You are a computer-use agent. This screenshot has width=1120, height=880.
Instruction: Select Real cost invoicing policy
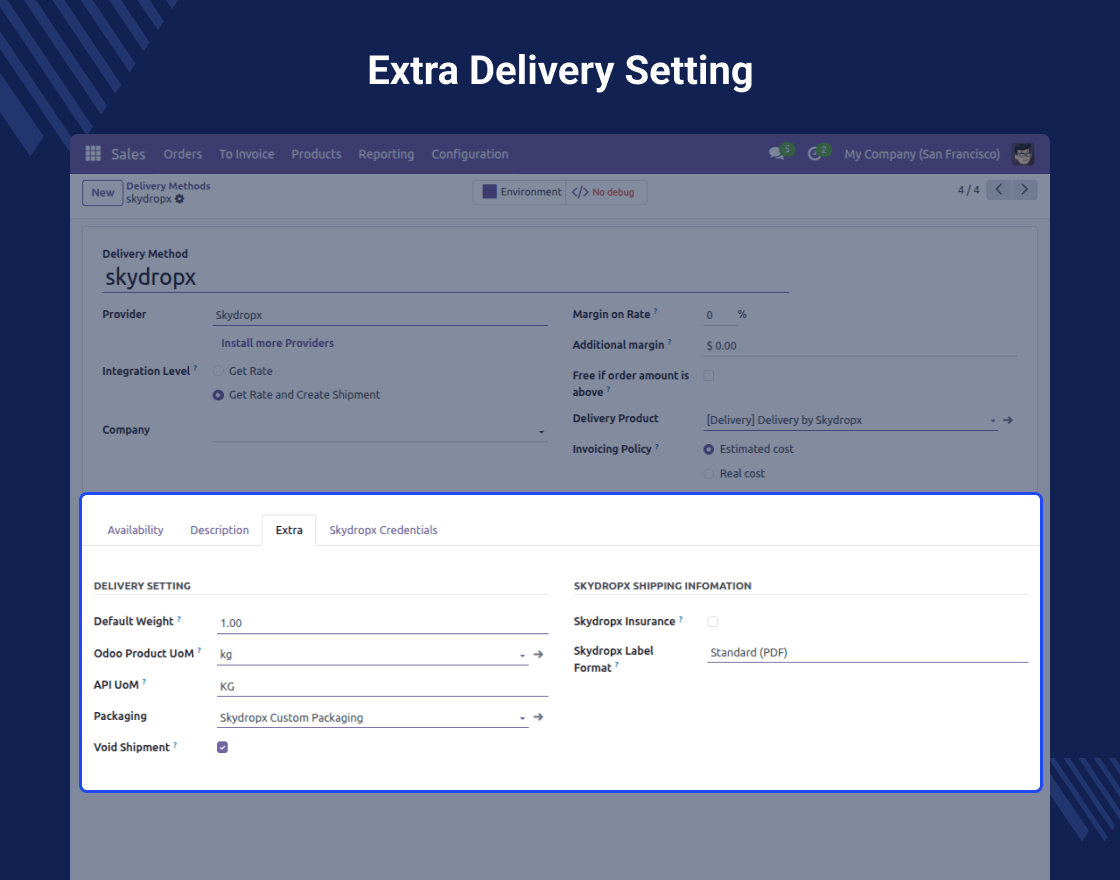709,474
